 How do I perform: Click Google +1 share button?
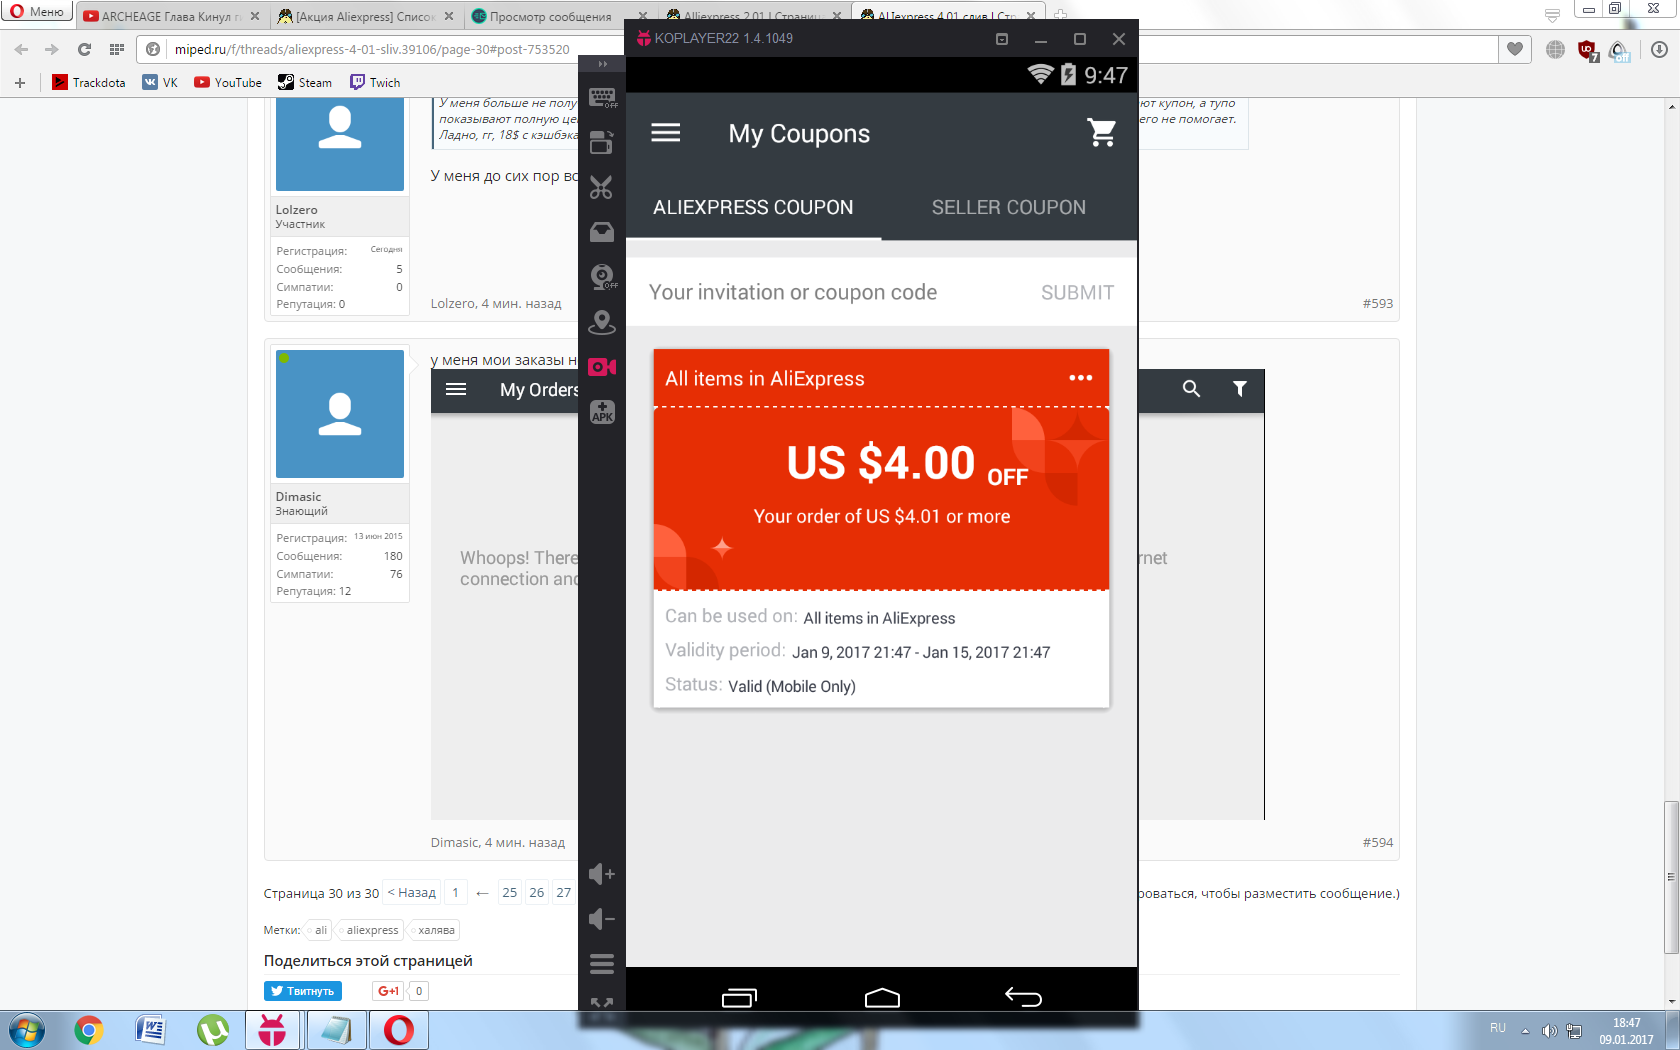[x=388, y=991]
